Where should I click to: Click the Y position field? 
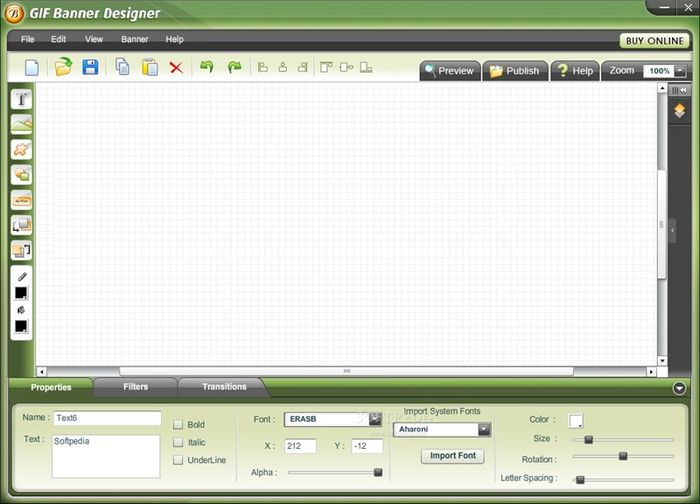367,446
